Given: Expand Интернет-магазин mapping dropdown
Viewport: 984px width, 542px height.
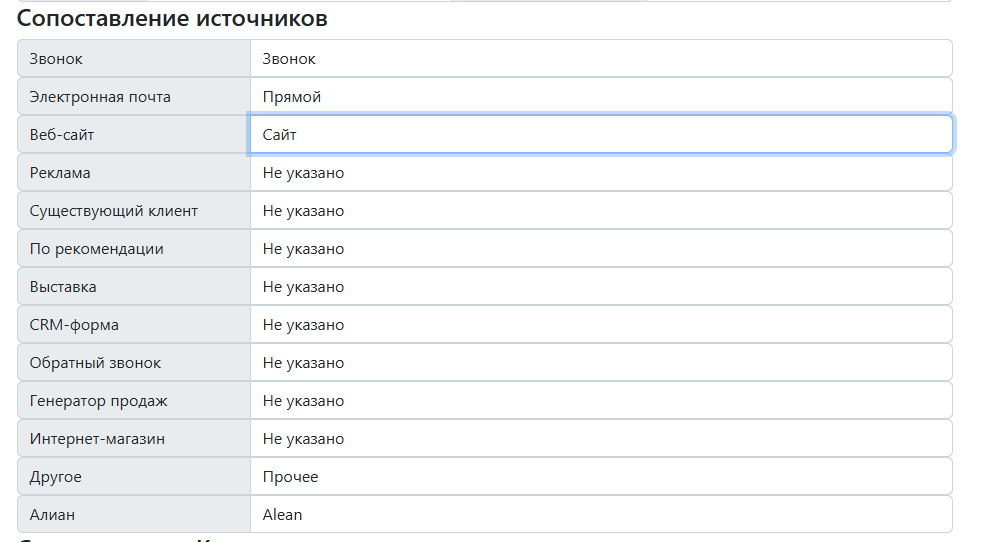Looking at the screenshot, I should 601,438.
